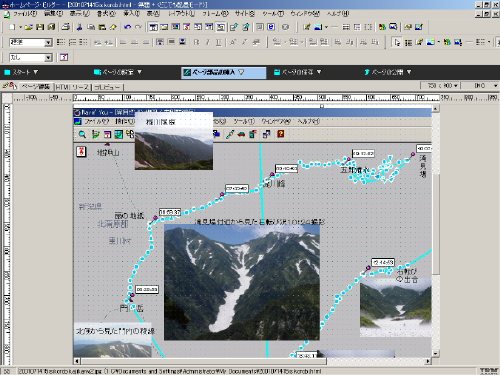Click the Undo arrow icon

point(127,27)
